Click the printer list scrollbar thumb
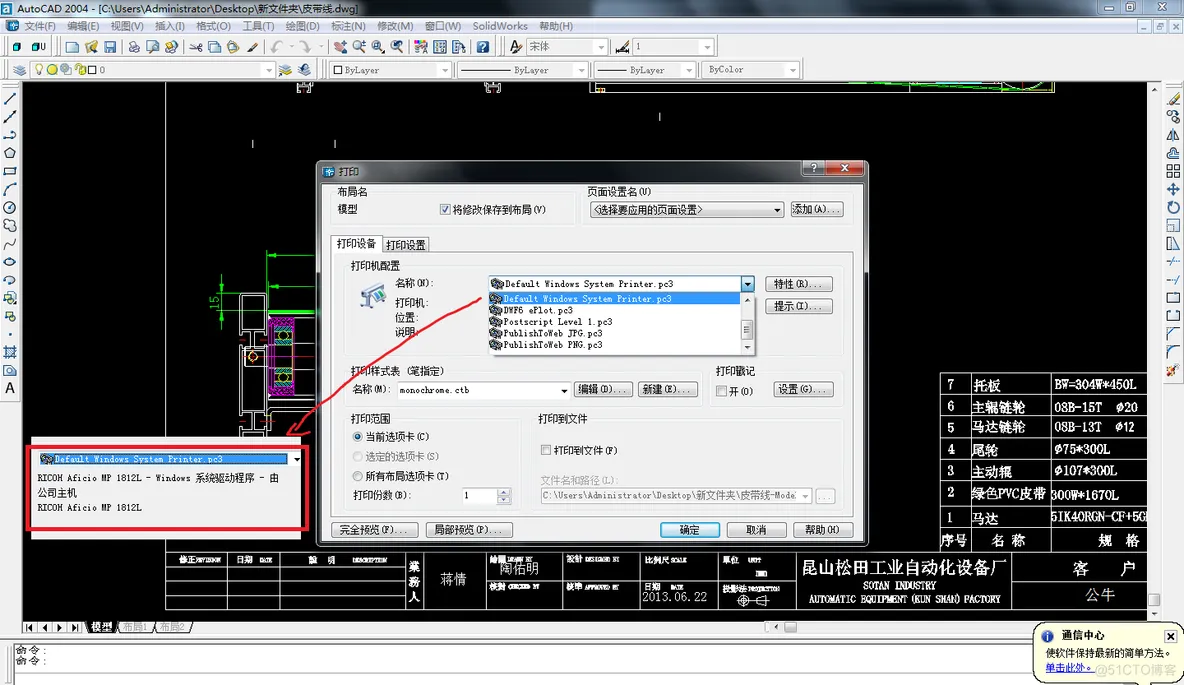The image size is (1184, 685). pos(747,329)
